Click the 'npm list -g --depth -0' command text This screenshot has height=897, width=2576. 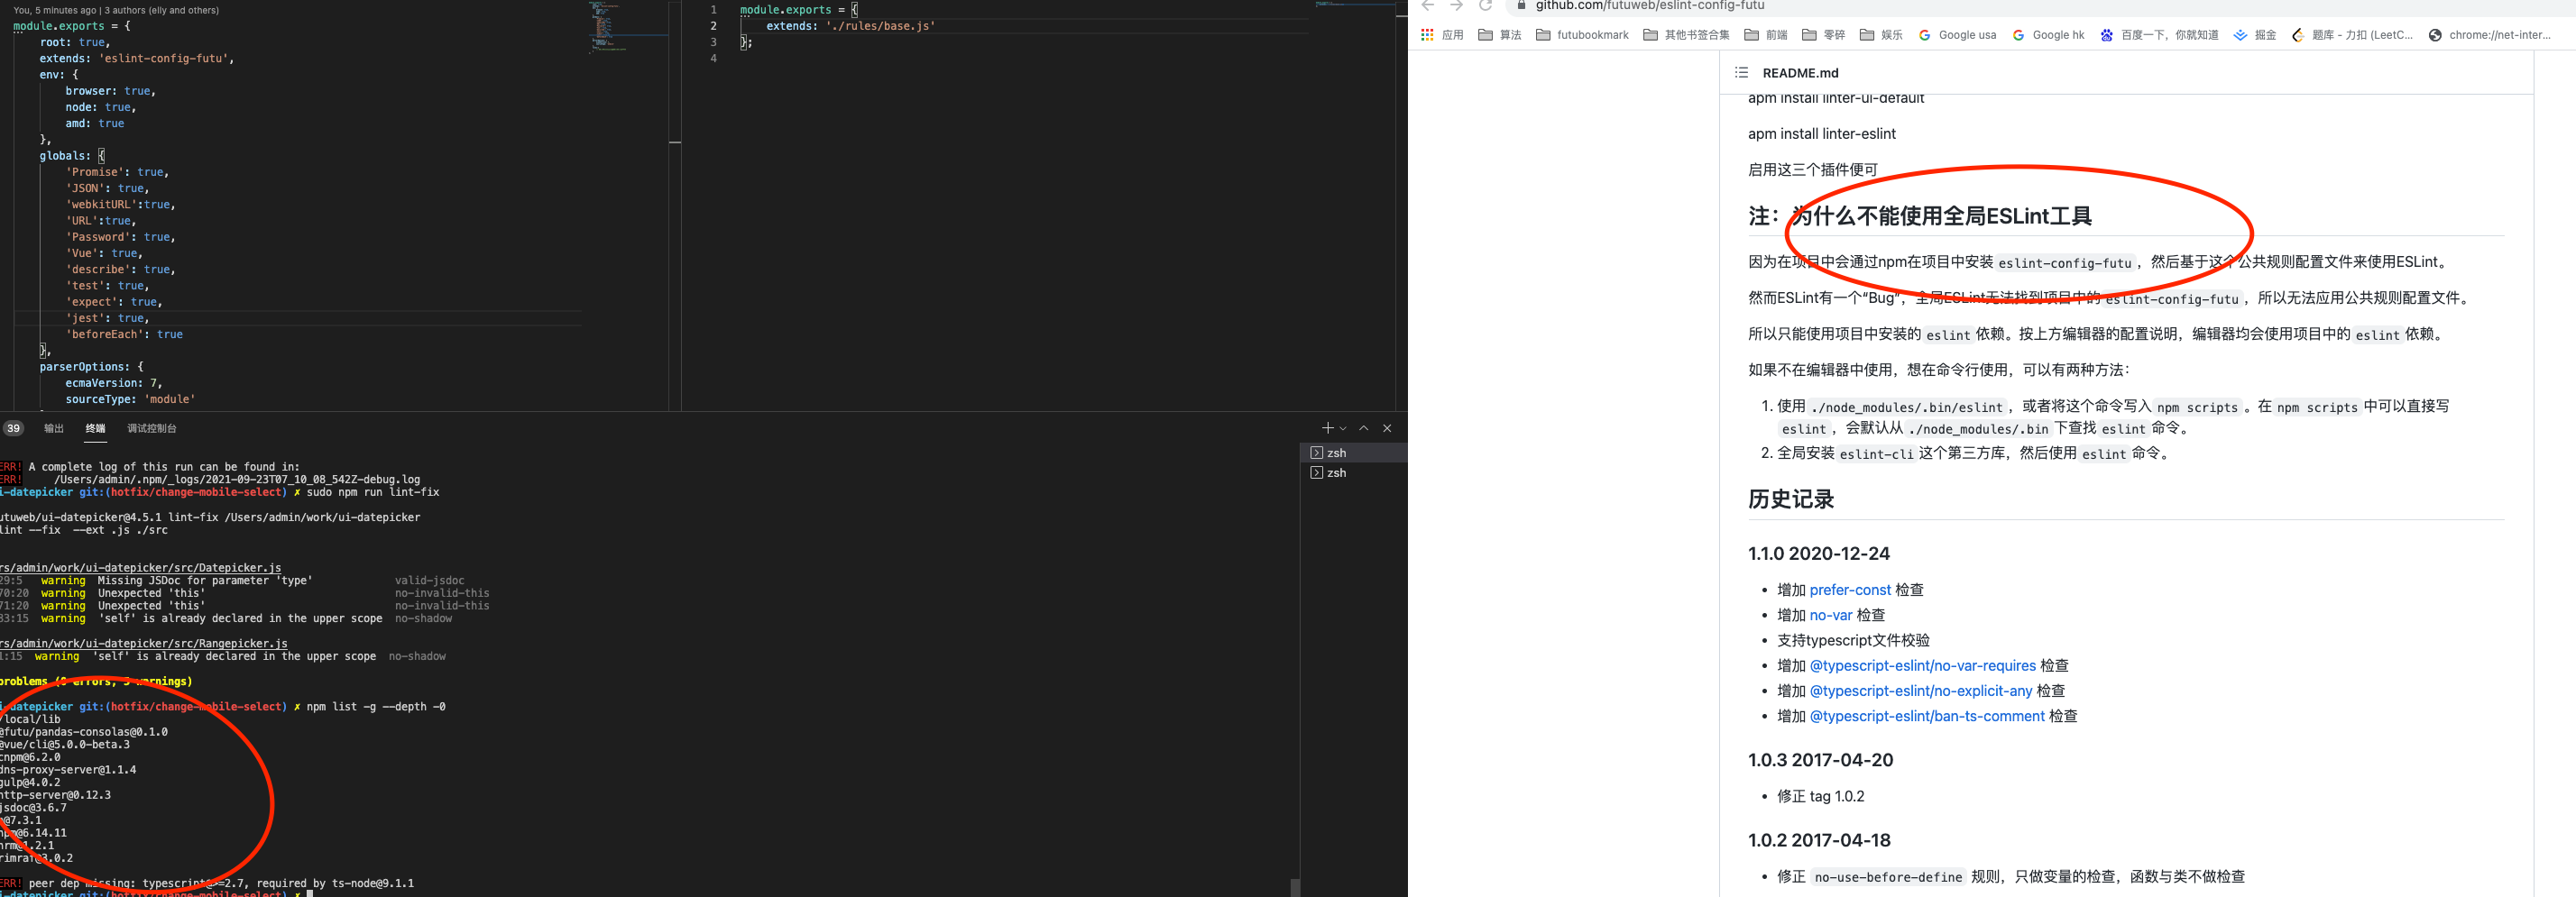[375, 707]
